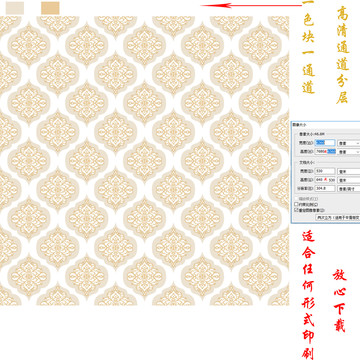Click the red arrow pointing at the swatches
This screenshot has height=360, width=360.
(x=251, y=5)
